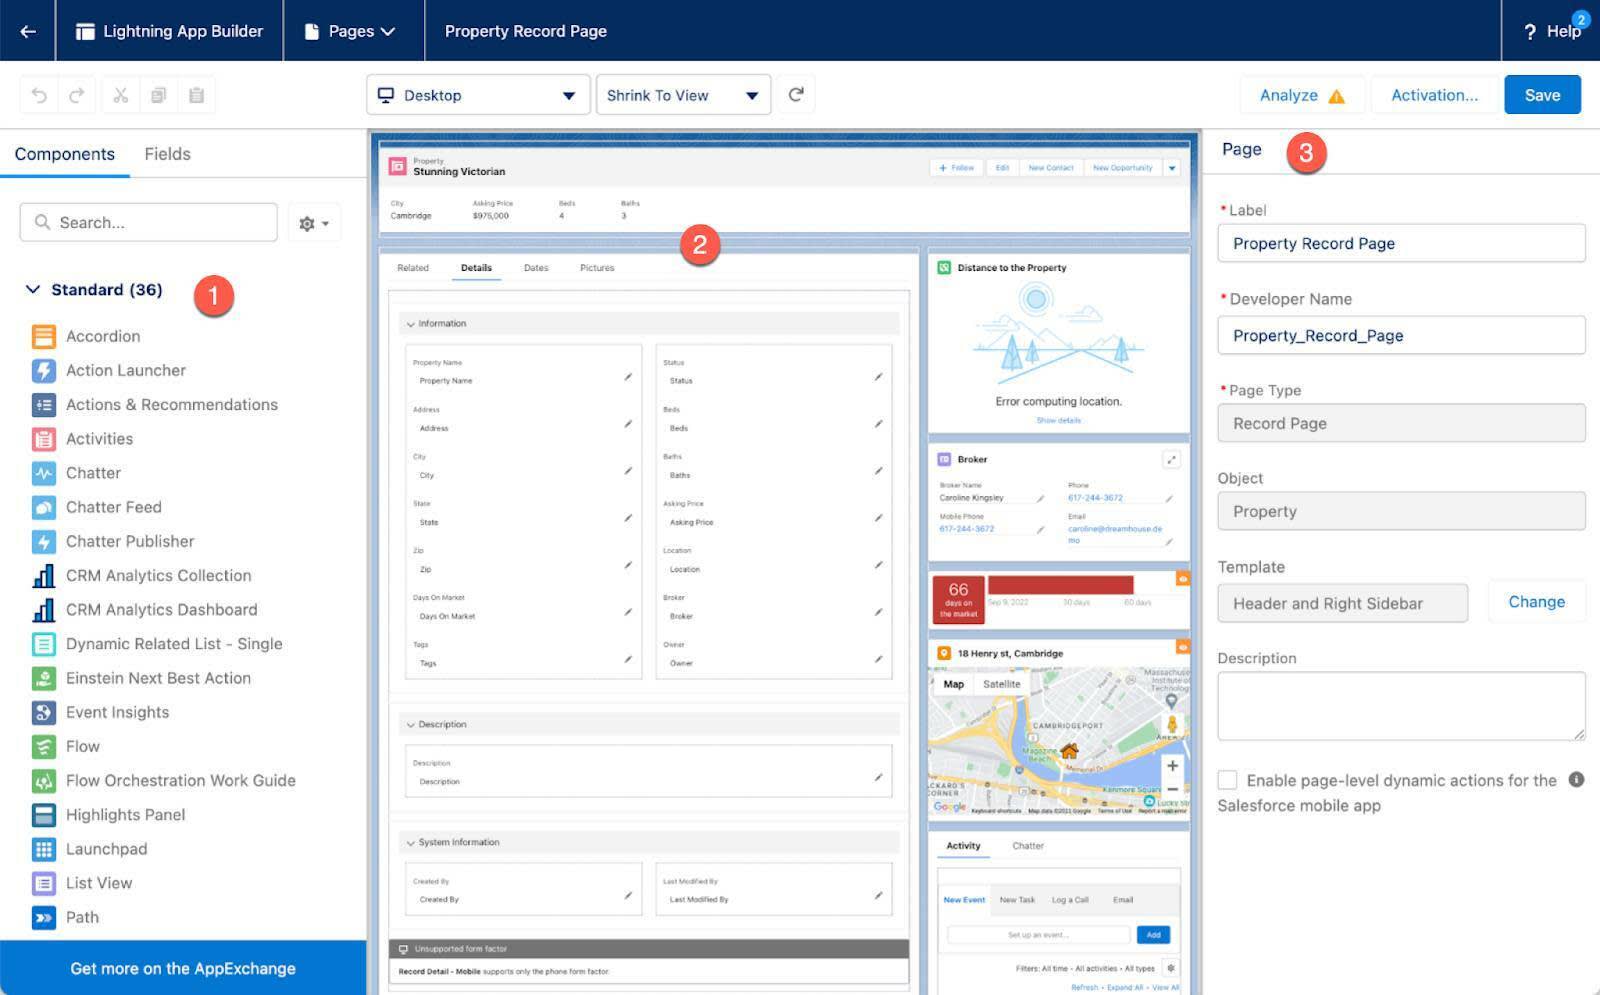Select the Chatter Feed component icon
Viewport: 1600px width, 995px height.
[43, 507]
